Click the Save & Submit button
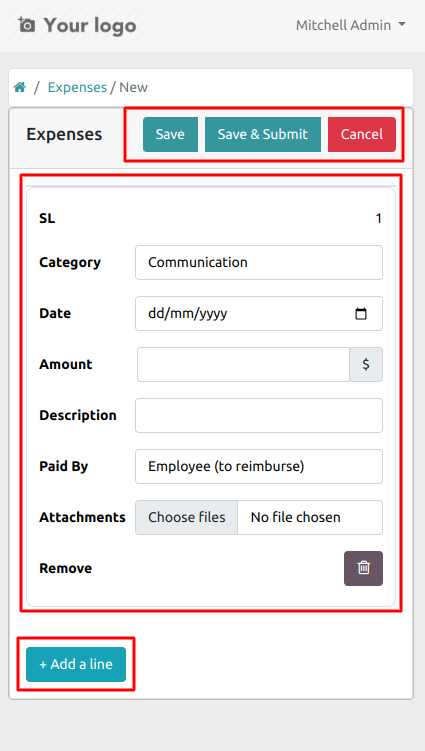This screenshot has height=751, width=425. (x=263, y=134)
